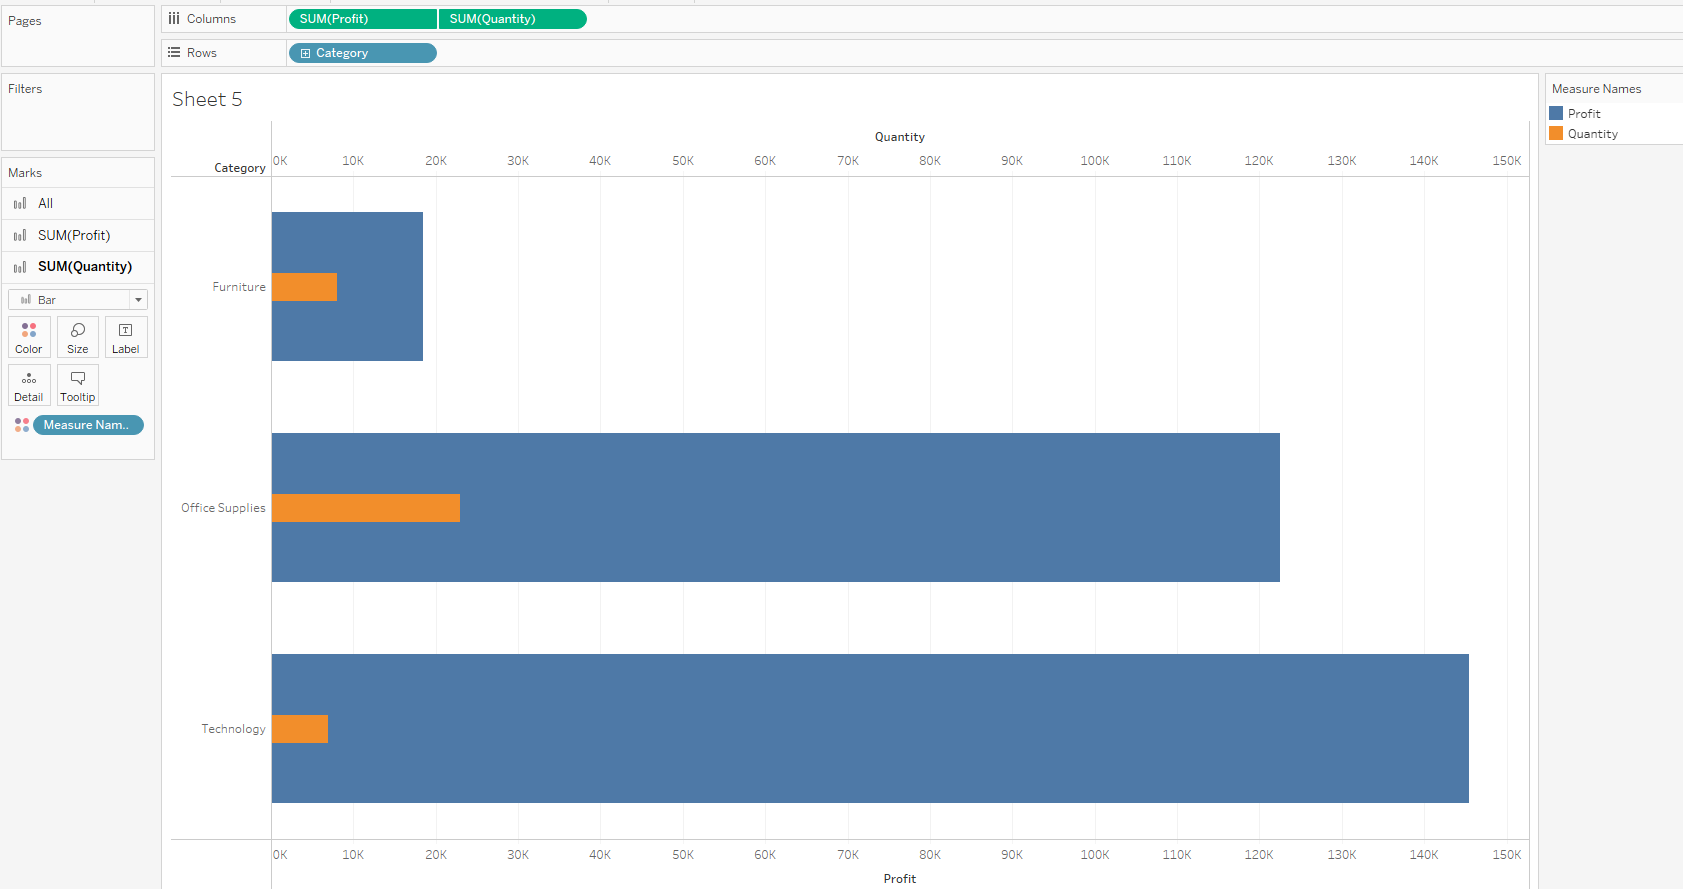Select the Technology orange Quantity bar
The image size is (1683, 889).
[x=300, y=729]
